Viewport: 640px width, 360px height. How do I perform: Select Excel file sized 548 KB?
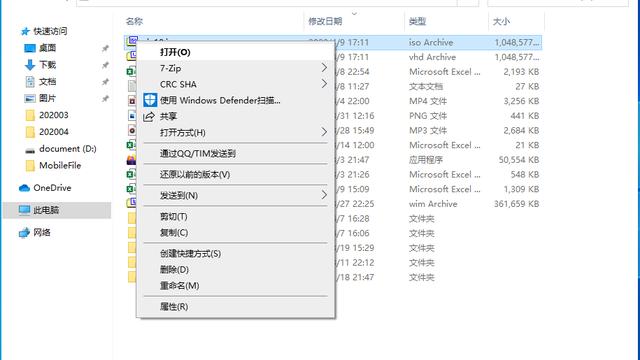click(438, 175)
